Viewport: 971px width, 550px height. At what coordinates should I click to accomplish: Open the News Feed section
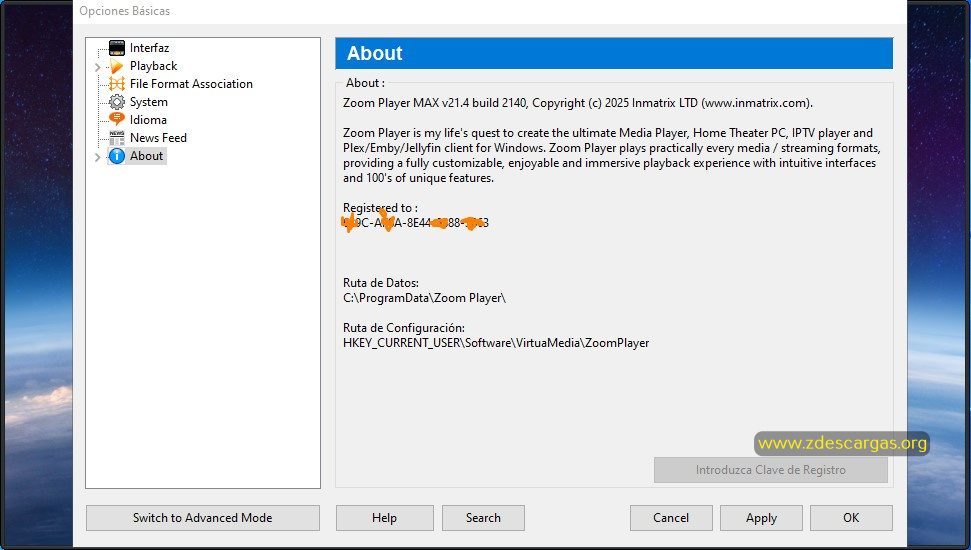coord(158,138)
